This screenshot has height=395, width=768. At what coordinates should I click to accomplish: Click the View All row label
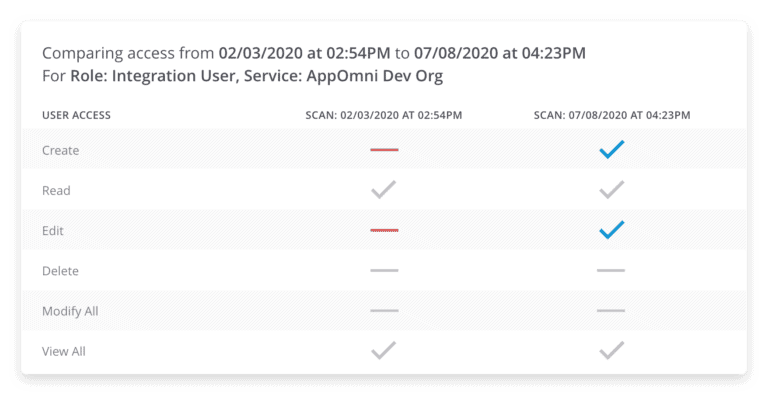64,351
